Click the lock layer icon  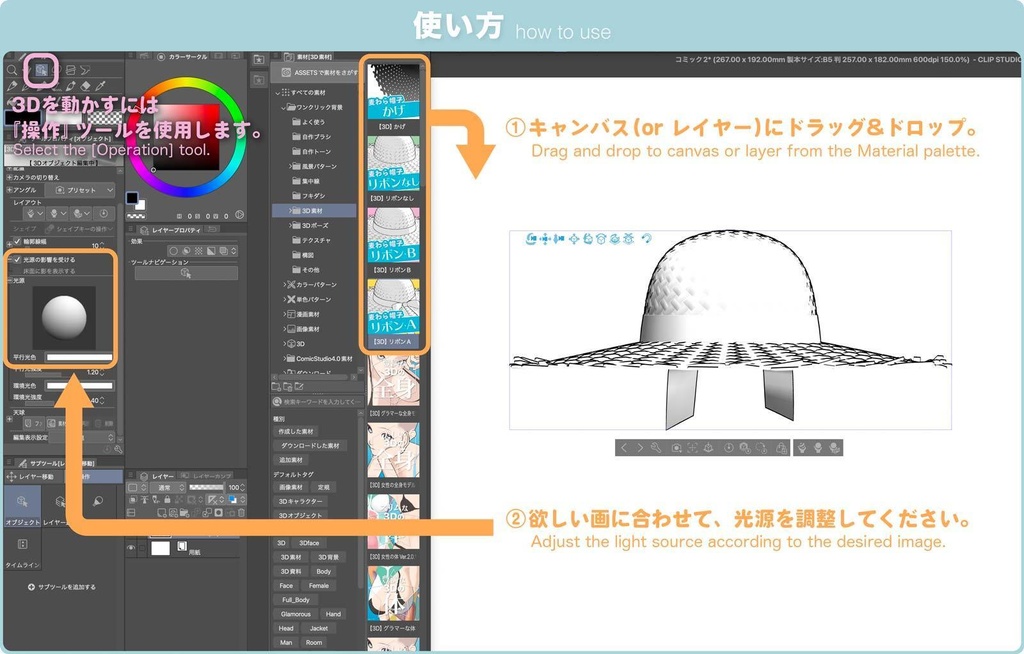coord(168,498)
